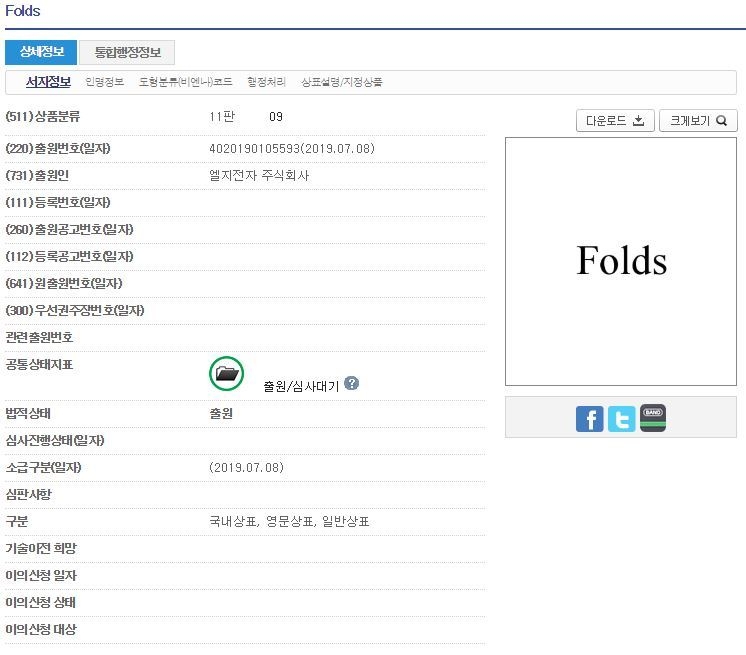The image size is (746, 655).
Task: Click the Folds trademark image
Action: (x=621, y=261)
